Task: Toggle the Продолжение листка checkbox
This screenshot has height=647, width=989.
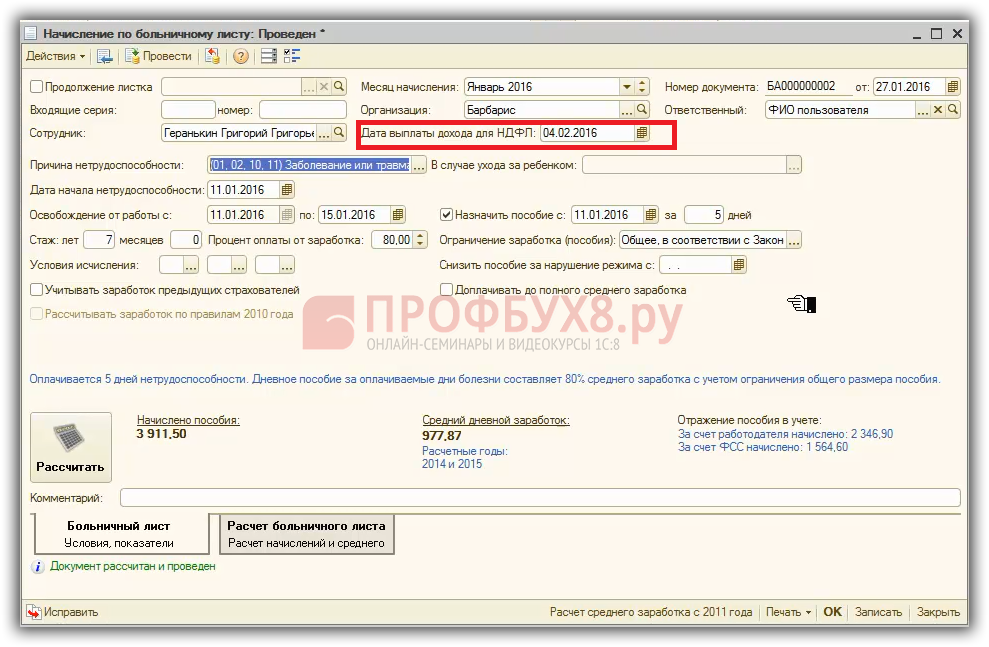Action: pyautogui.click(x=37, y=87)
